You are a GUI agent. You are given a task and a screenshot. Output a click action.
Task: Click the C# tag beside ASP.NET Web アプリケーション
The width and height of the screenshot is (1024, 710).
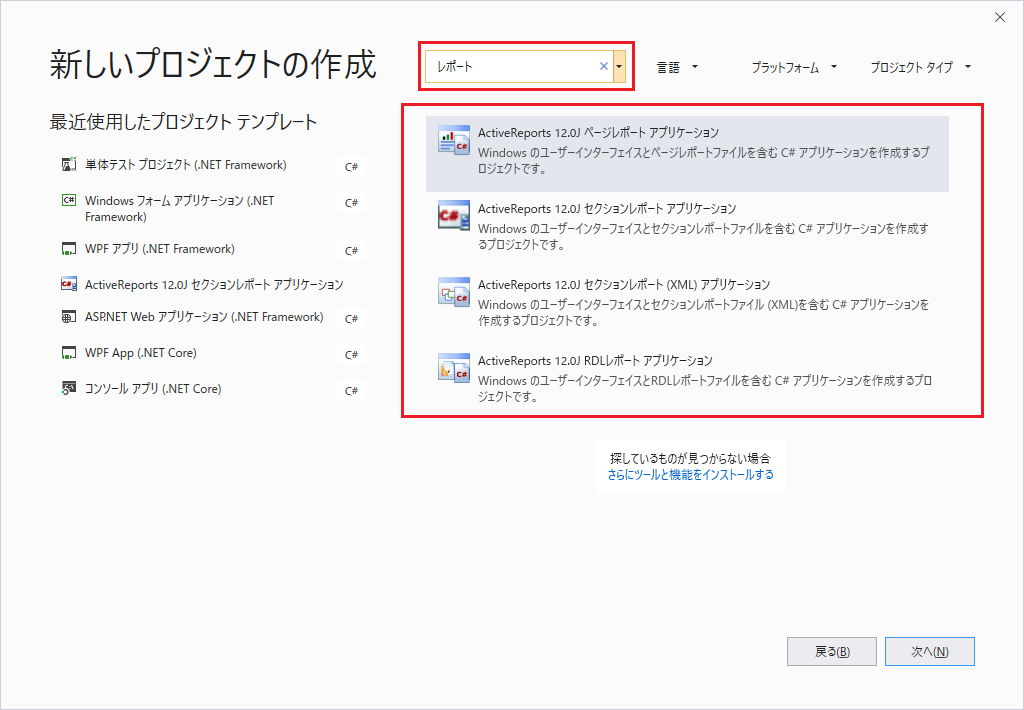pos(351,319)
